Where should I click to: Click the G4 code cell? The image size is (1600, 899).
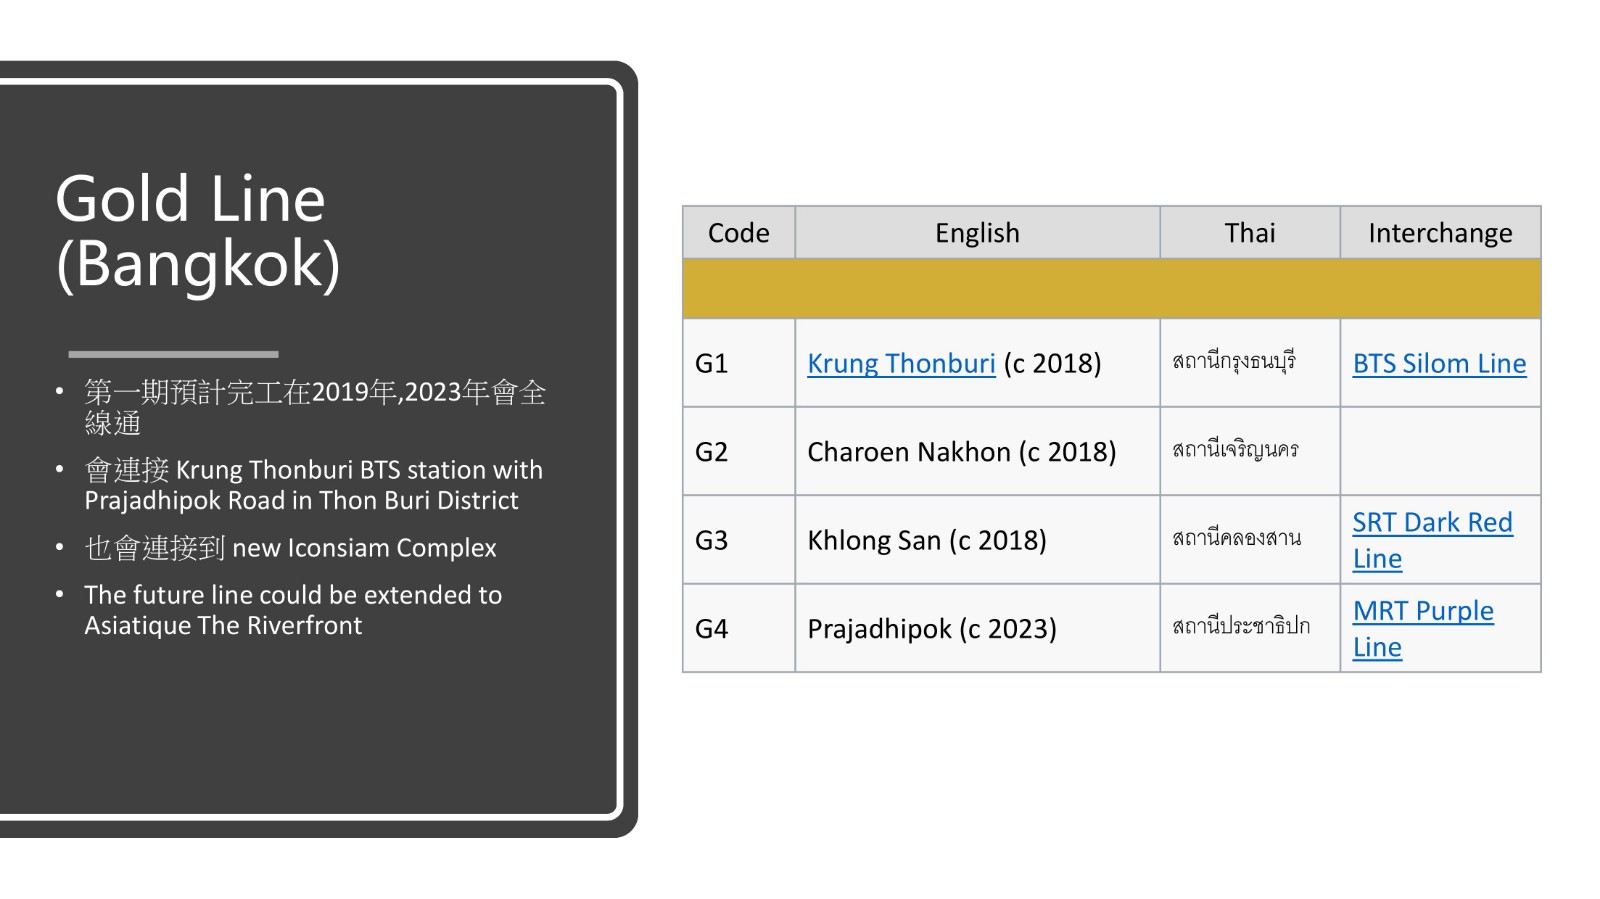712,629
